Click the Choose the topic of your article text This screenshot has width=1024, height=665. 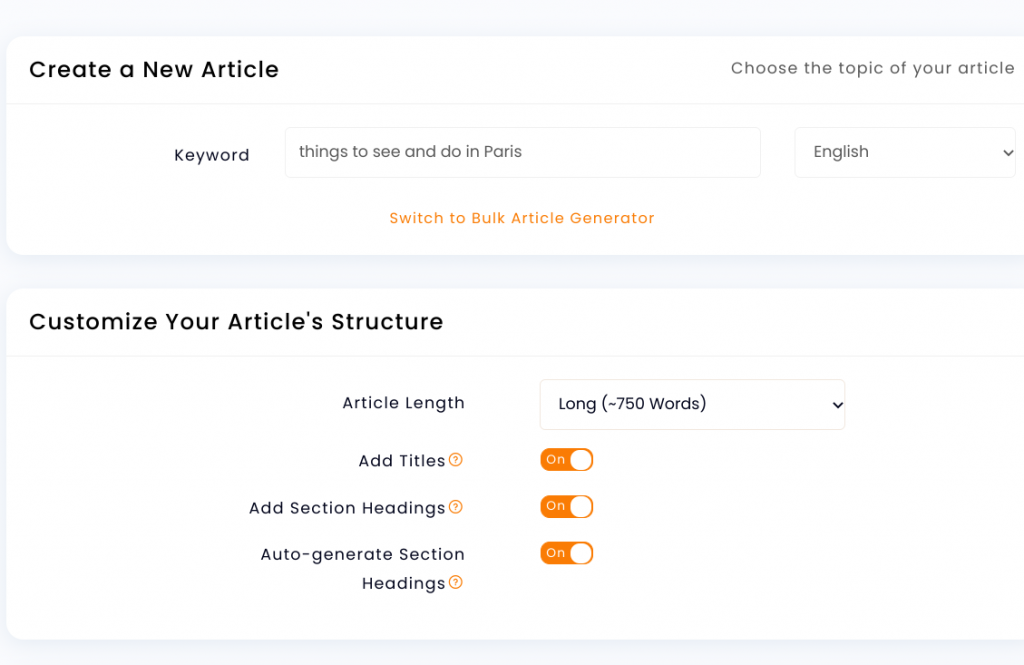pyautogui.click(x=872, y=68)
